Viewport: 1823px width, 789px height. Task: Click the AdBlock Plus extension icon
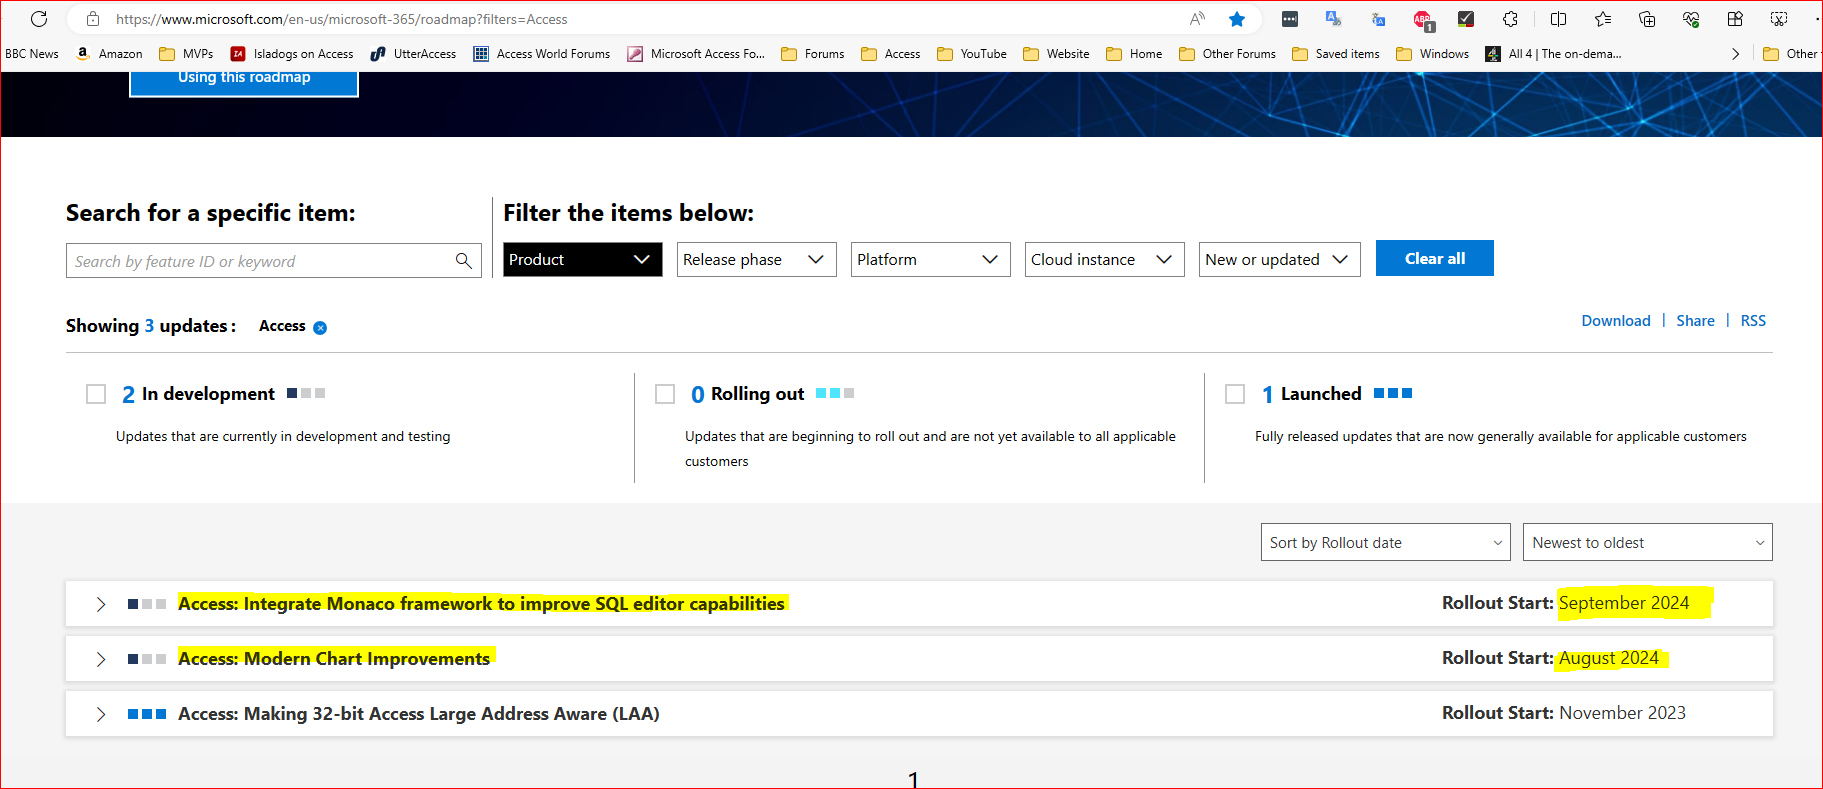click(x=1422, y=19)
